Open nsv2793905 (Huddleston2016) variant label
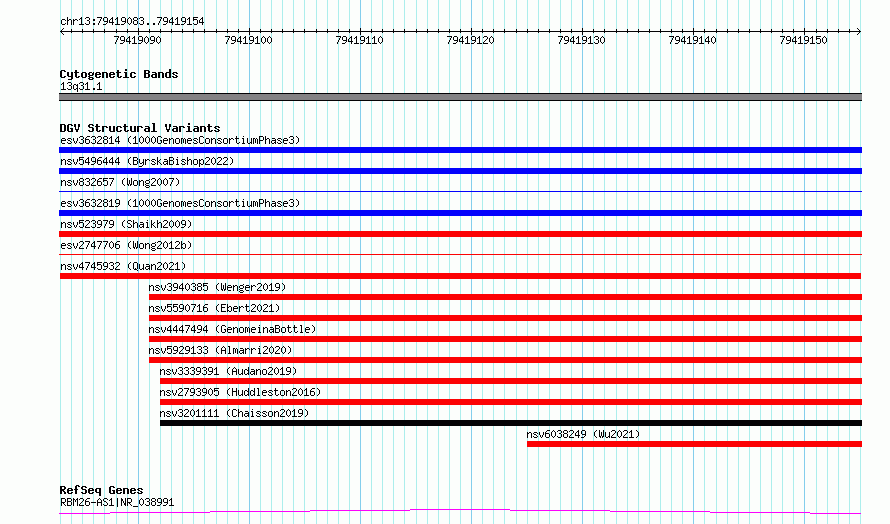890x524 pixels. 240,392
